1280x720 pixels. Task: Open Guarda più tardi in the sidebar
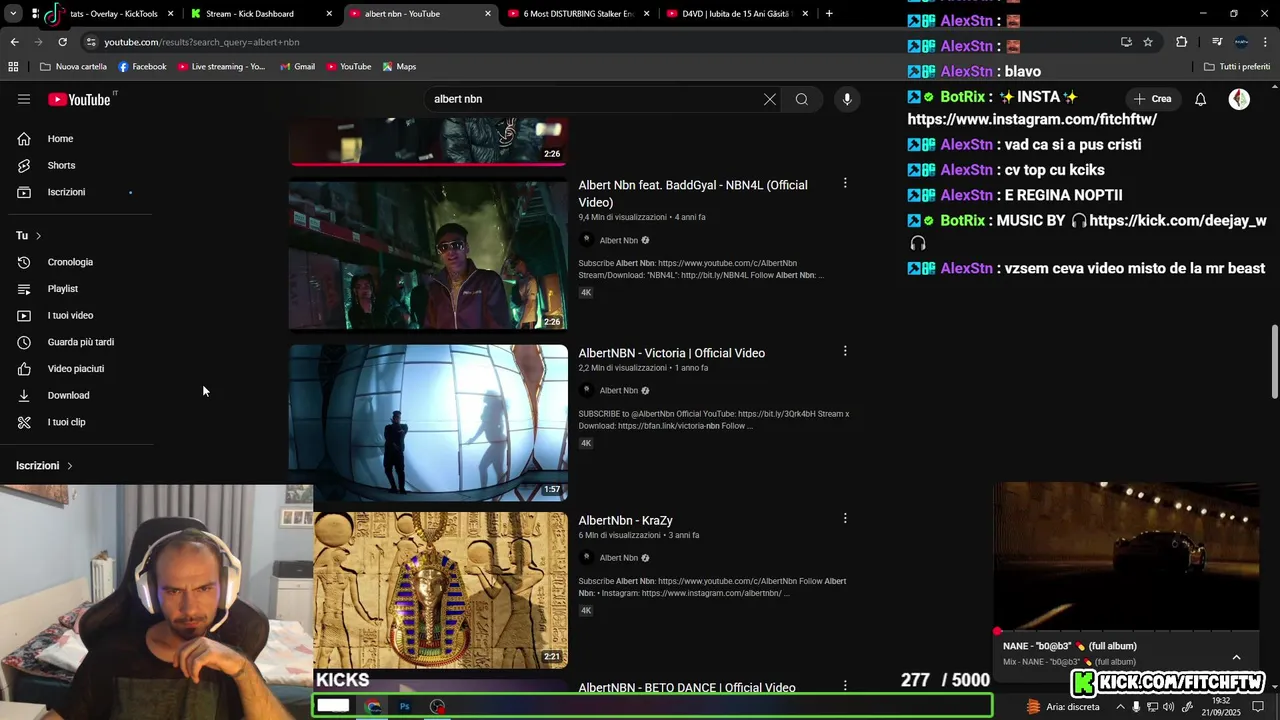click(80, 342)
